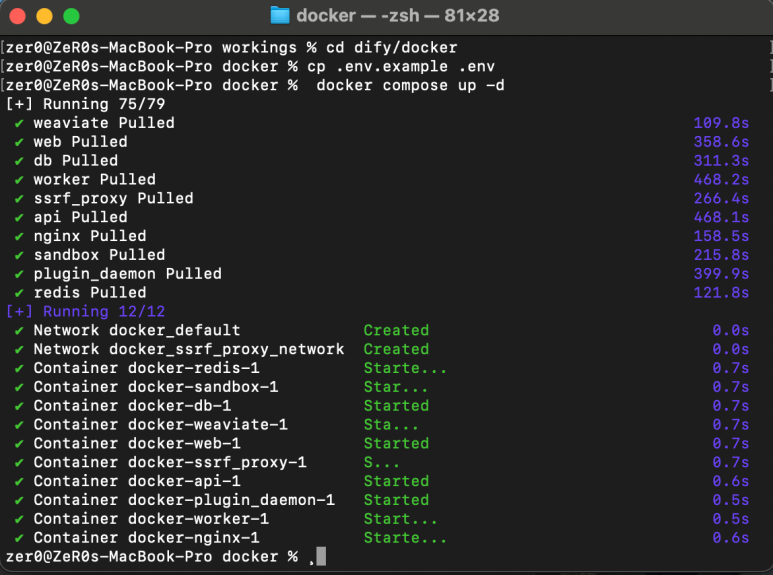Click checkmark beside Network docker_default
The height and width of the screenshot is (575, 773).
19,331
